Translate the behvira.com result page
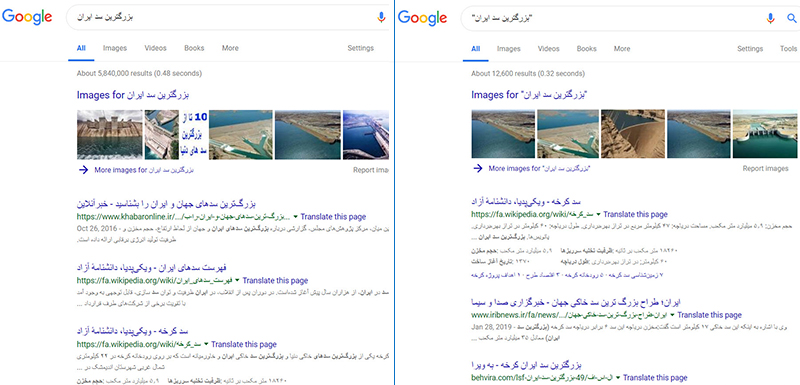Screen dimensions: 800x385 655,378
